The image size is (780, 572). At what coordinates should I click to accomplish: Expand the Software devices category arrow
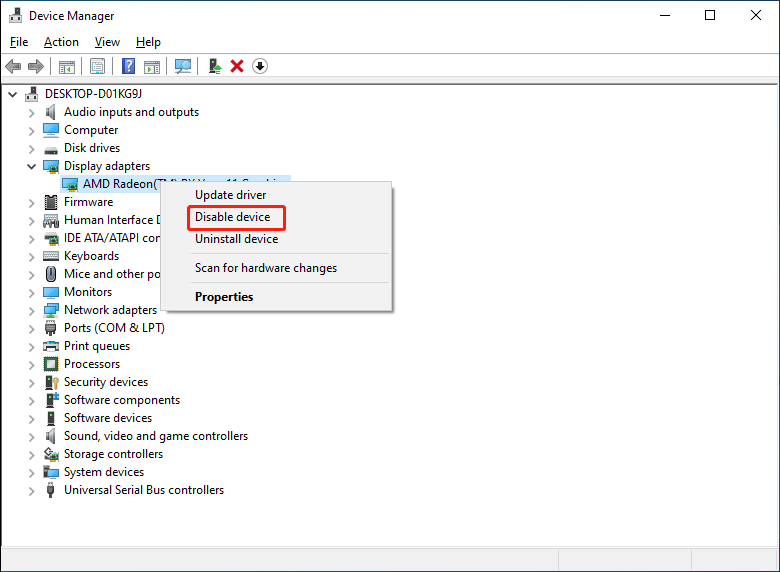click(31, 419)
